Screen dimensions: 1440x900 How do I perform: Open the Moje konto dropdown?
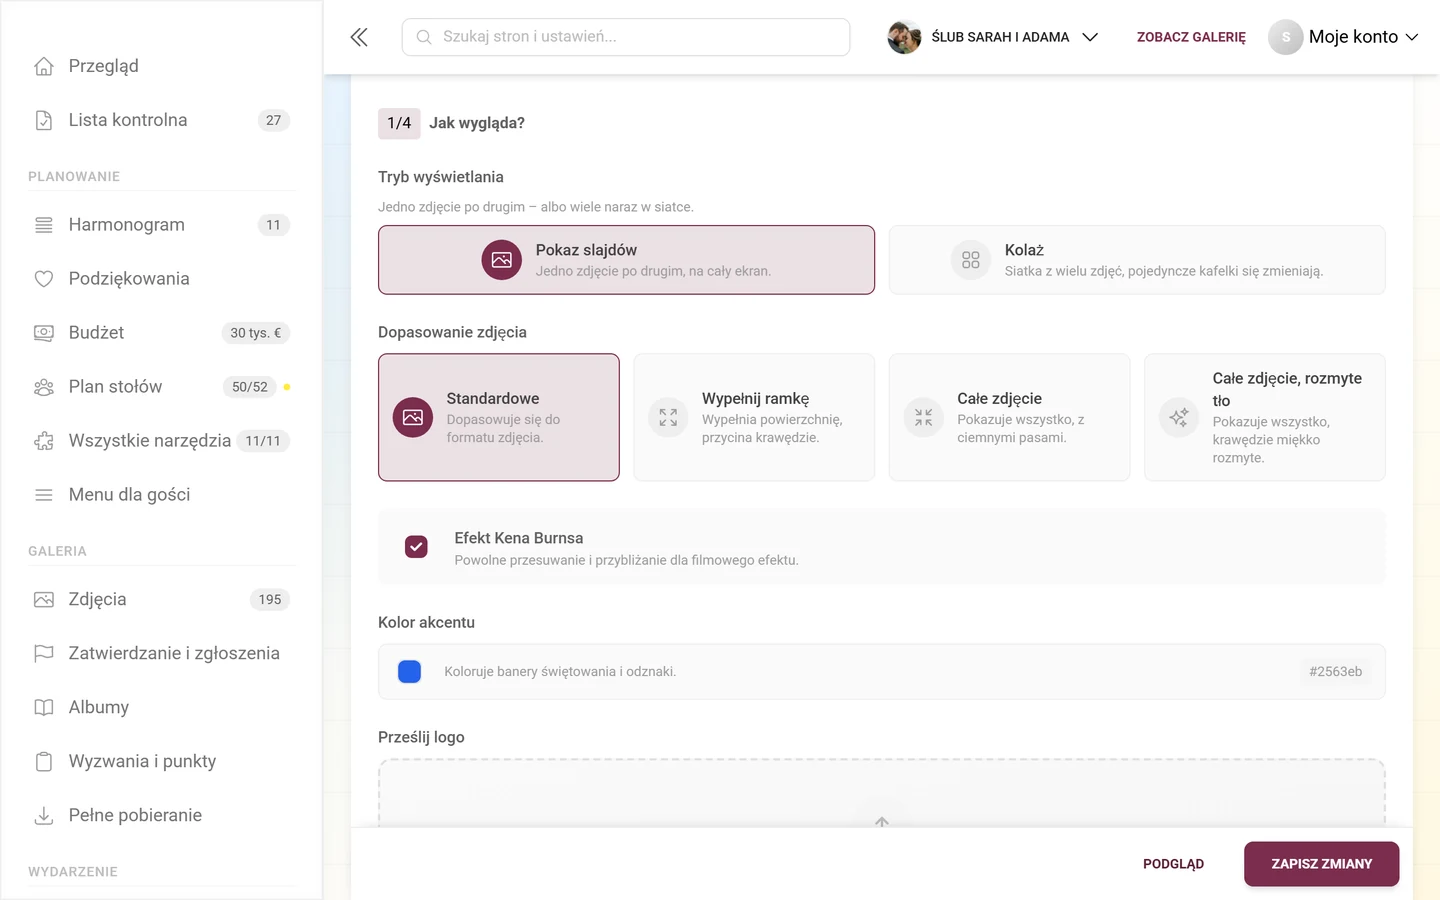(x=1344, y=37)
